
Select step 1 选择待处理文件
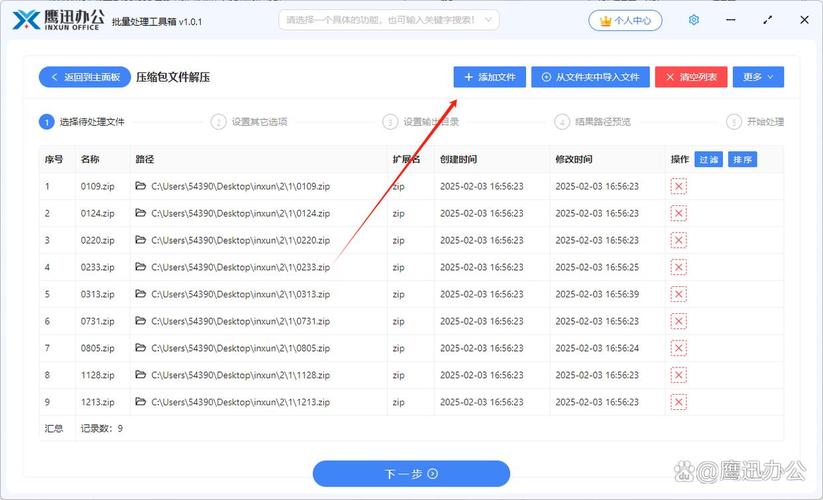pyautogui.click(x=82, y=122)
